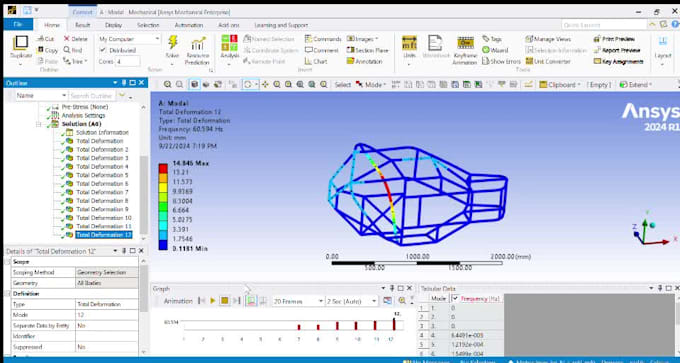Switch to the Result ribbon tab
The height and width of the screenshot is (363, 680).
[x=82, y=25]
